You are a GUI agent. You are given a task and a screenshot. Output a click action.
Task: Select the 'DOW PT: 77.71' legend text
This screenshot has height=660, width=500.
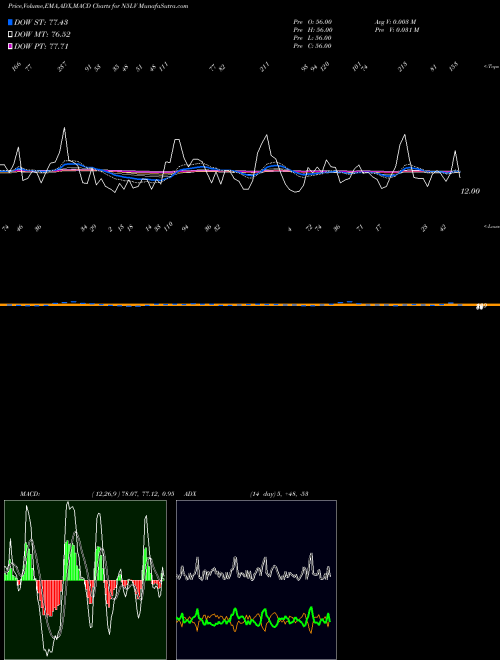point(41,47)
